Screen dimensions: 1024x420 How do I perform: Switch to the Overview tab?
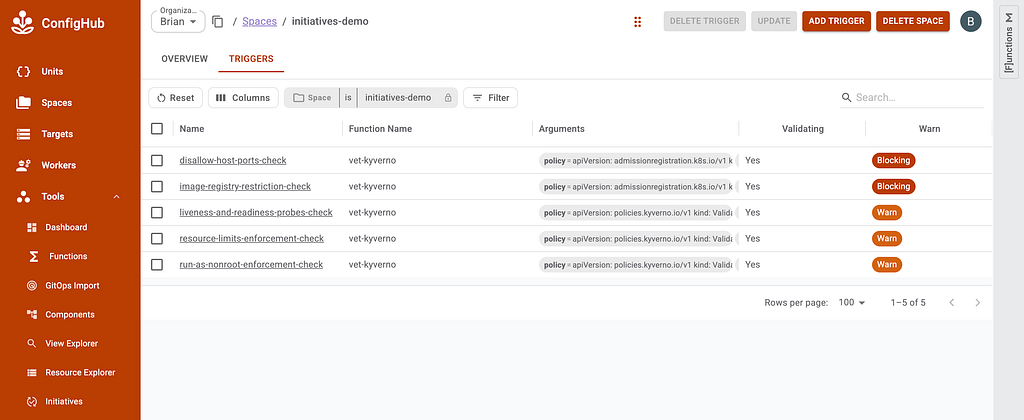point(185,59)
